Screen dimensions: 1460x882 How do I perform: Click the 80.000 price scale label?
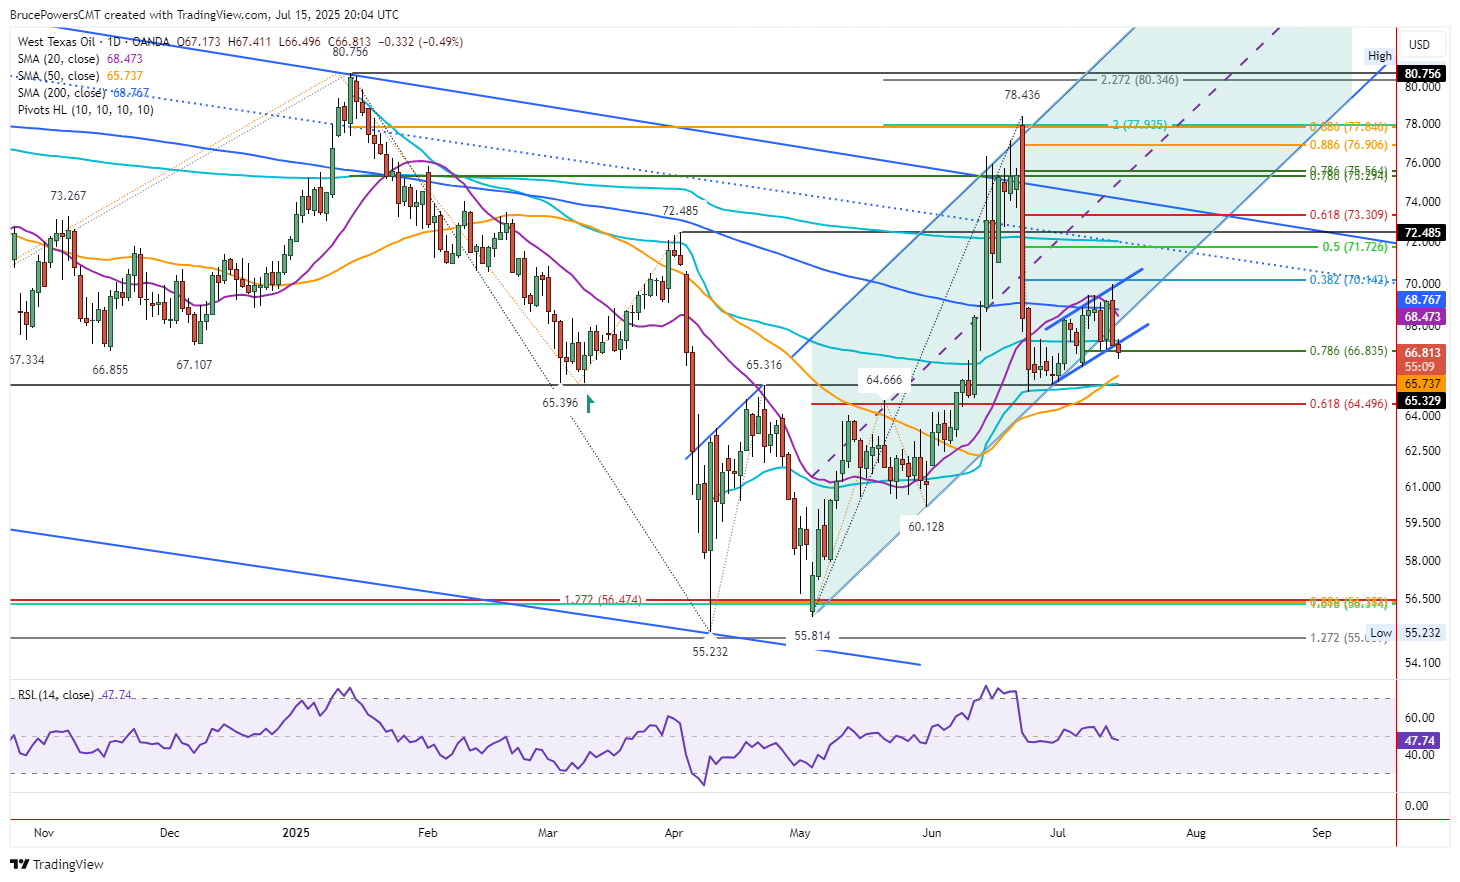tap(1421, 87)
